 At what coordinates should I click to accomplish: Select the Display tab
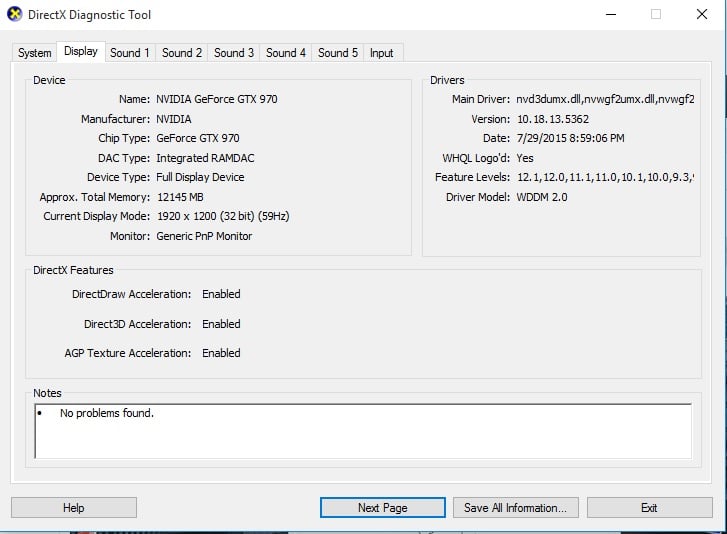coord(81,51)
